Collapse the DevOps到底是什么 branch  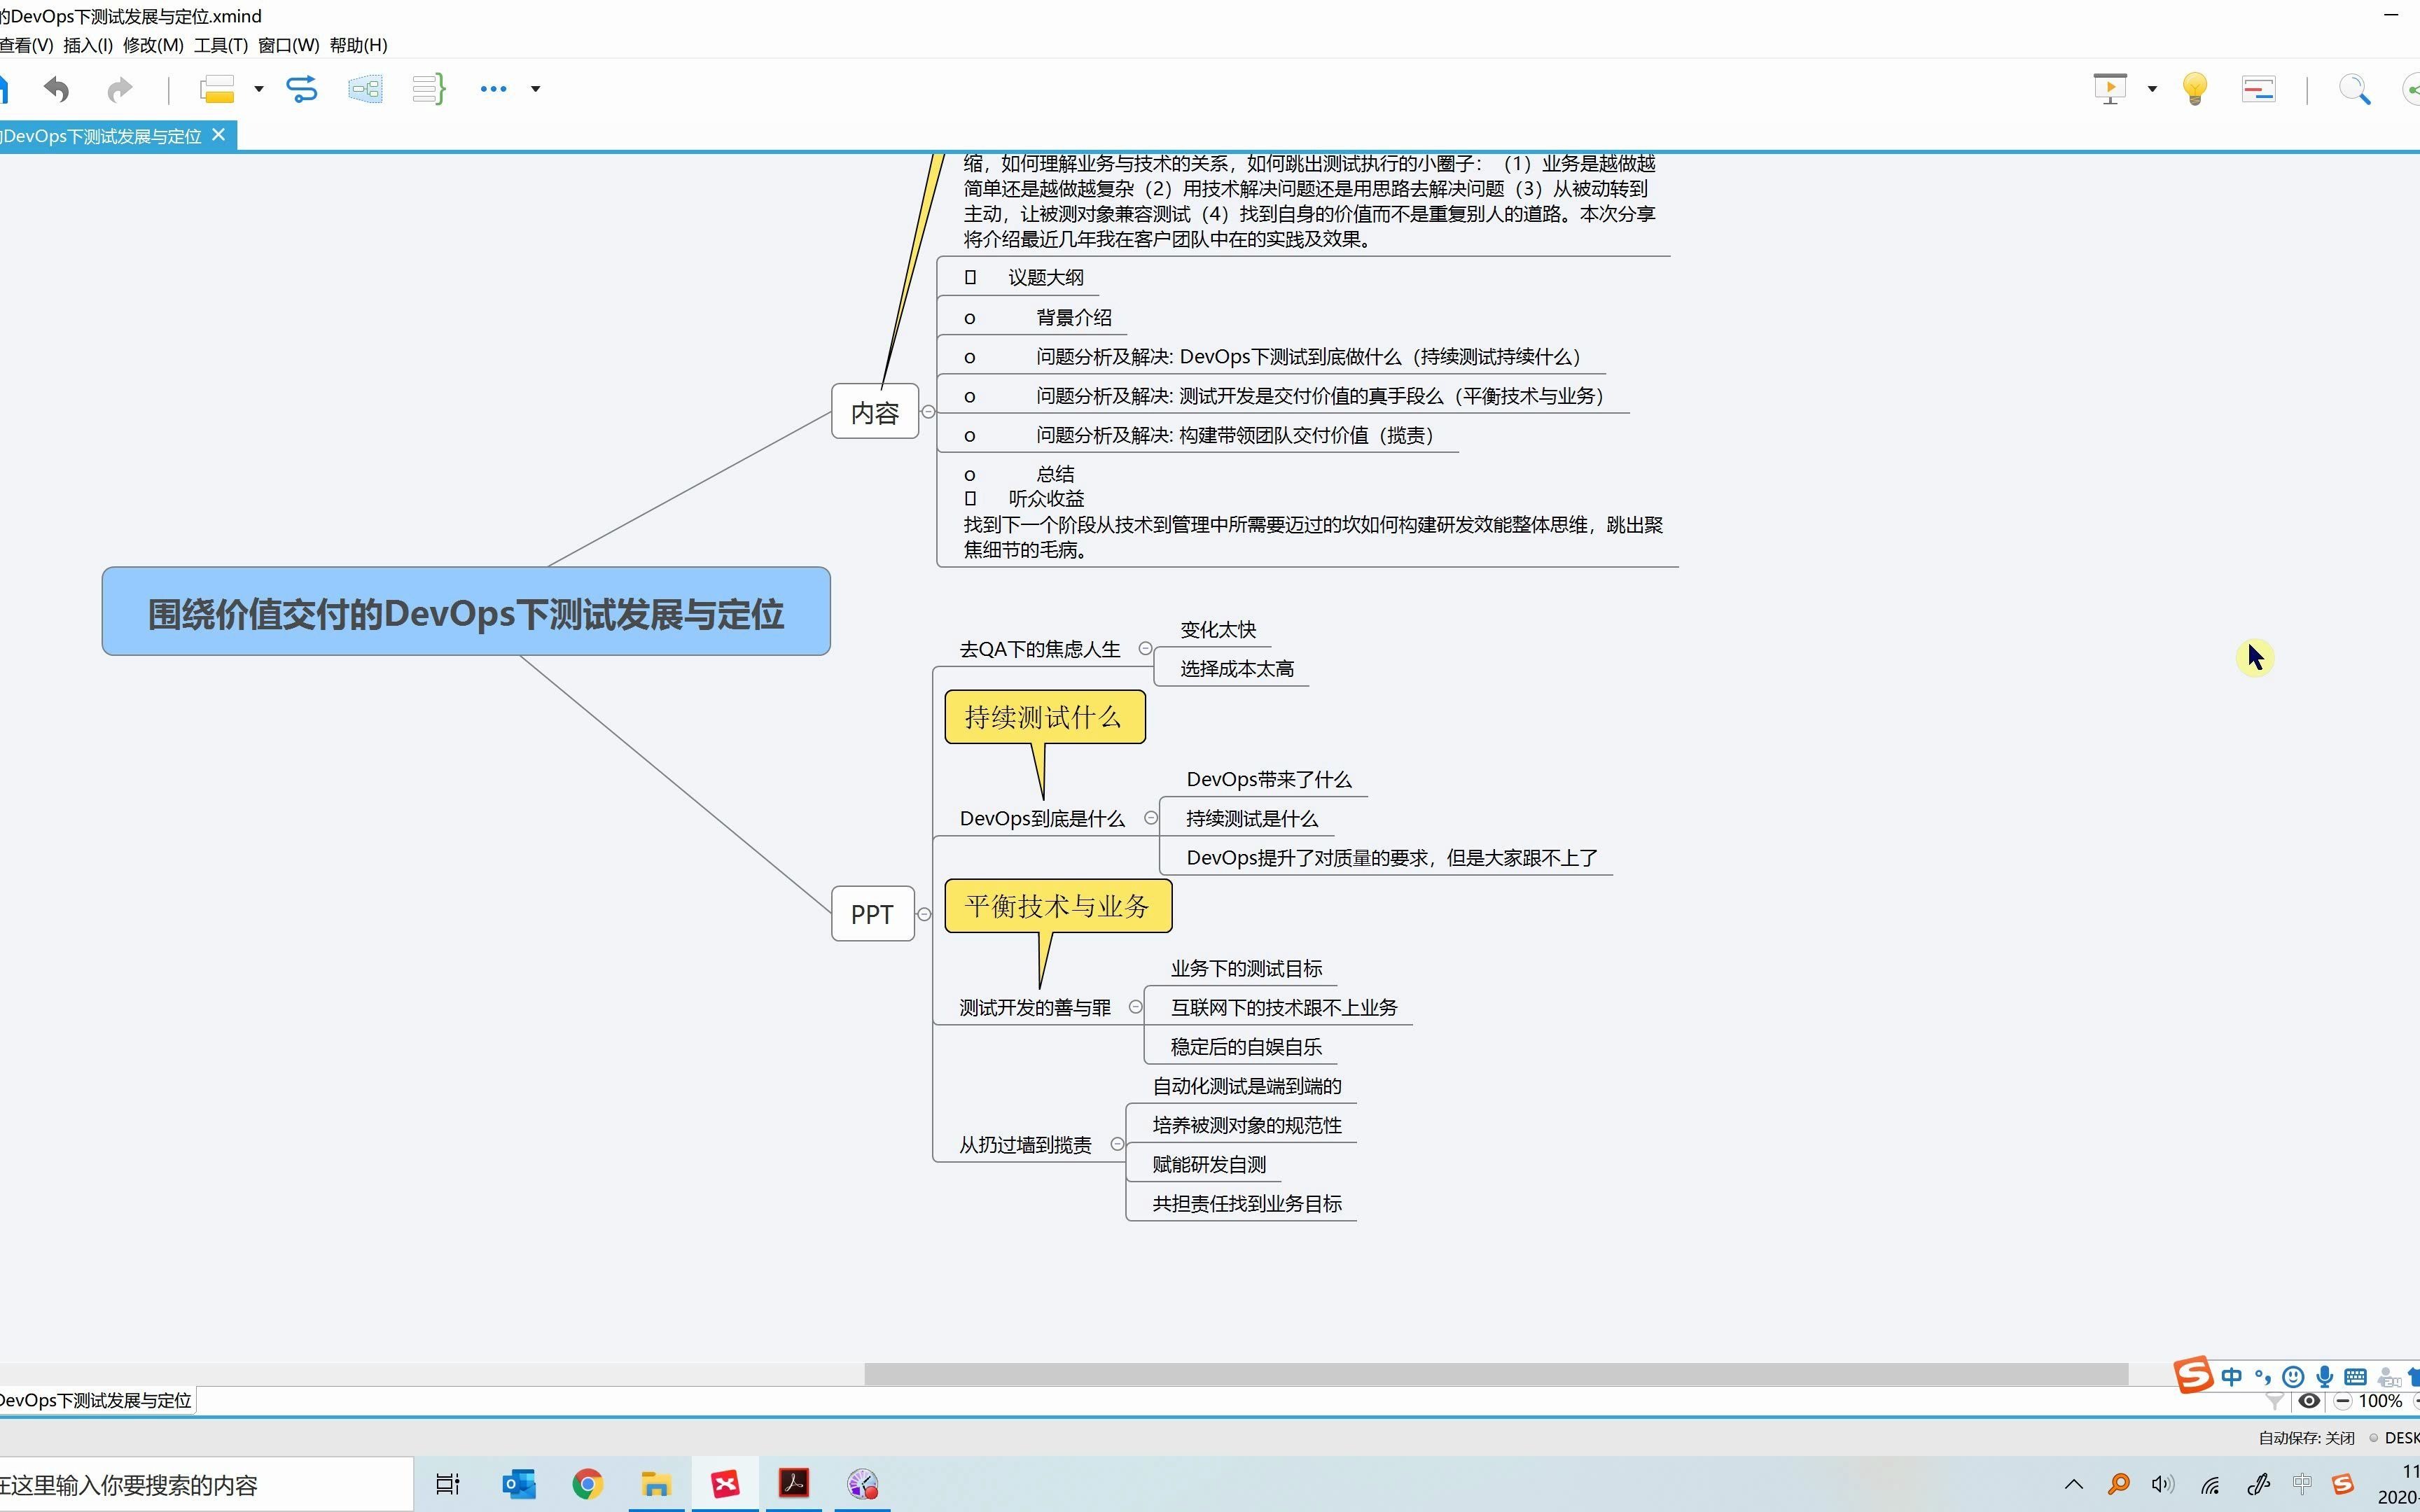coord(1151,818)
